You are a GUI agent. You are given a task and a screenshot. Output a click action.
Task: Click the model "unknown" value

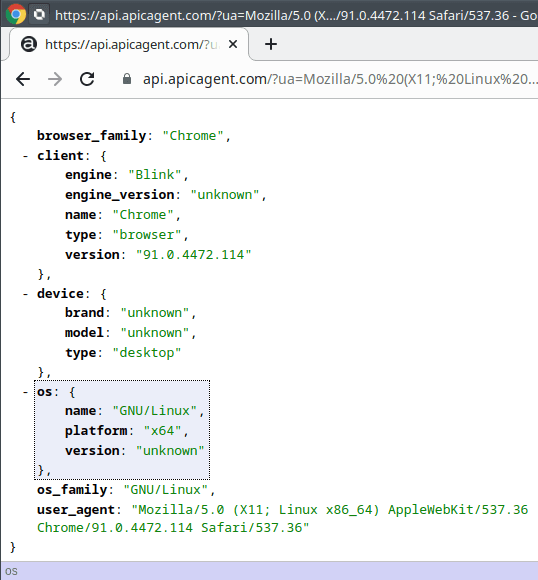pyautogui.click(x=155, y=333)
